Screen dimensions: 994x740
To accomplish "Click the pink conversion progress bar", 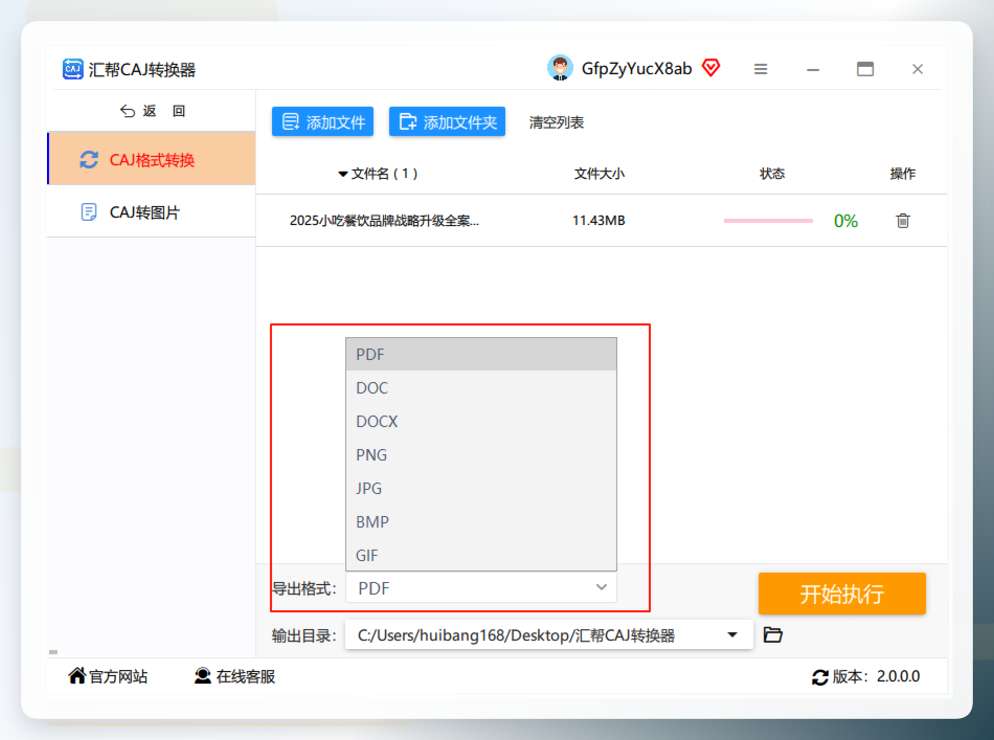I will 768,221.
